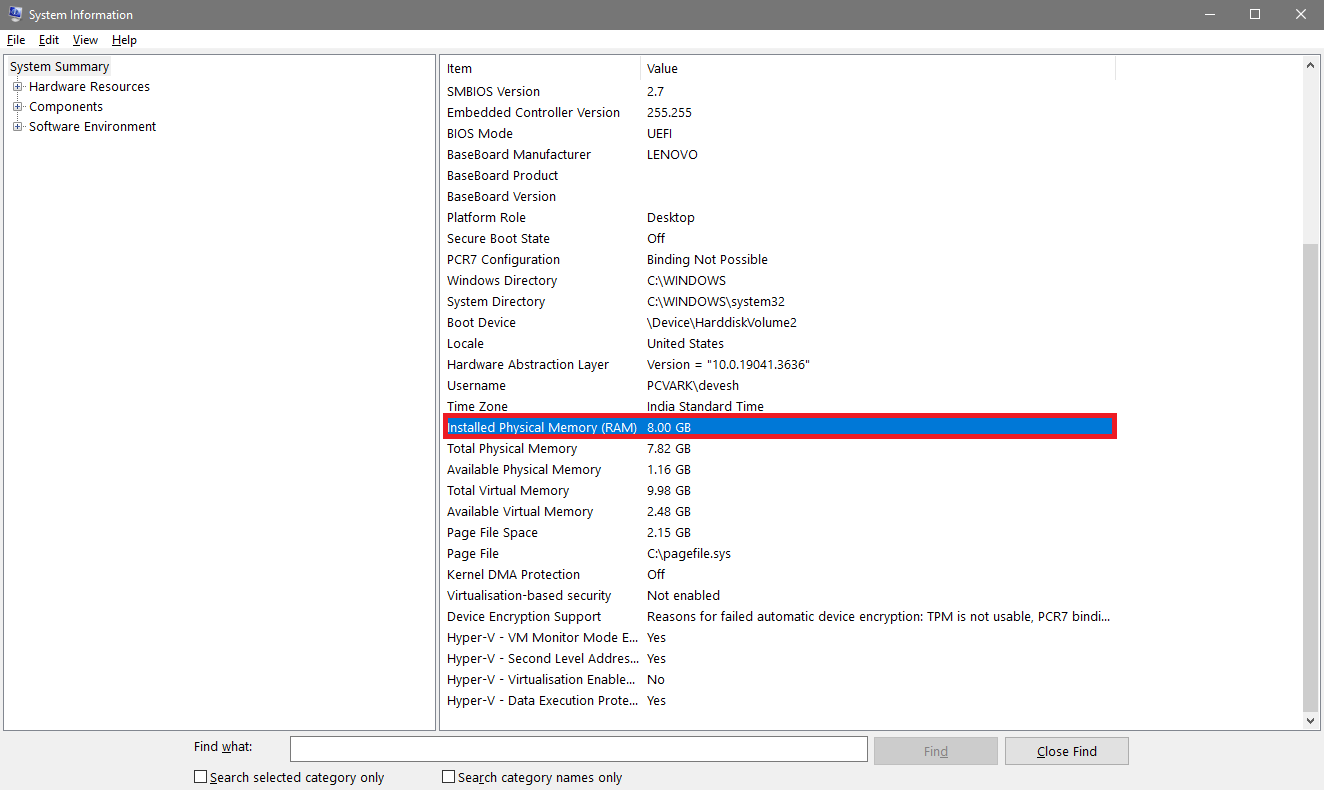Expand the Hardware Resources tree node

pos(17,87)
